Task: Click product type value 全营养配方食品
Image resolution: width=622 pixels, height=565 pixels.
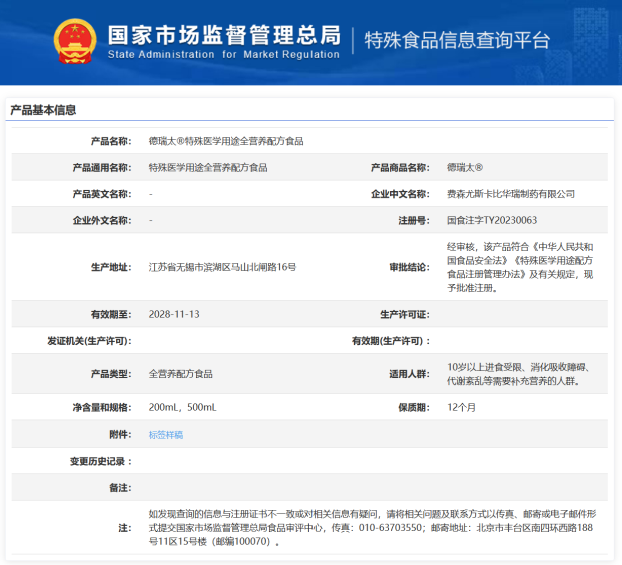Action: point(180,374)
